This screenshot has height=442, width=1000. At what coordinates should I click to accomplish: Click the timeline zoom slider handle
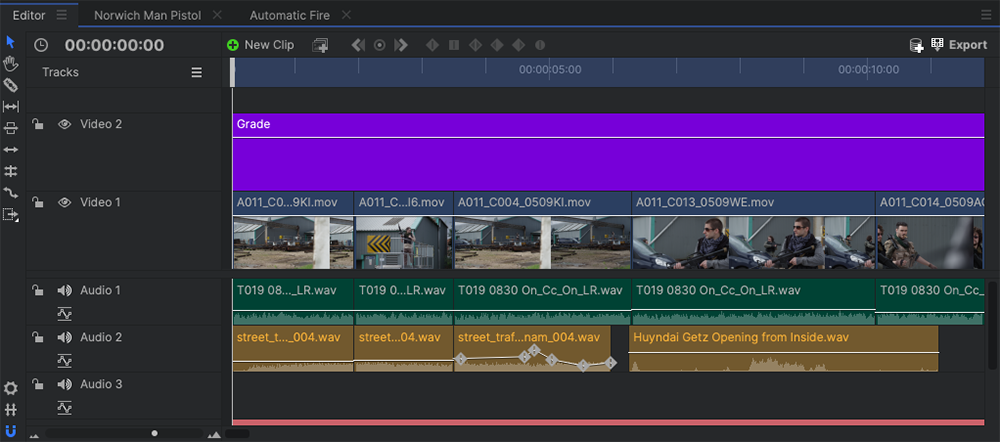click(x=154, y=433)
